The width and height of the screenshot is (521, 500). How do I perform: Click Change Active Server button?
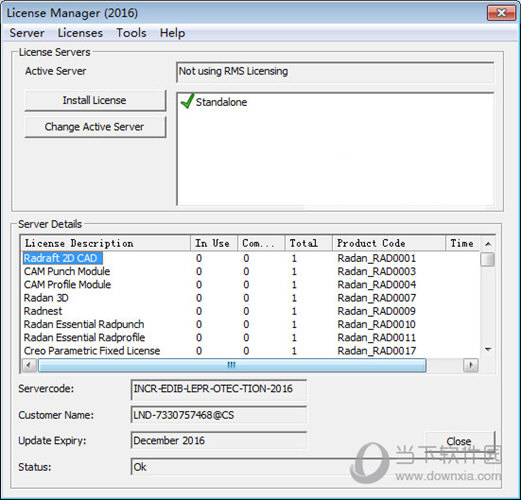coord(95,127)
